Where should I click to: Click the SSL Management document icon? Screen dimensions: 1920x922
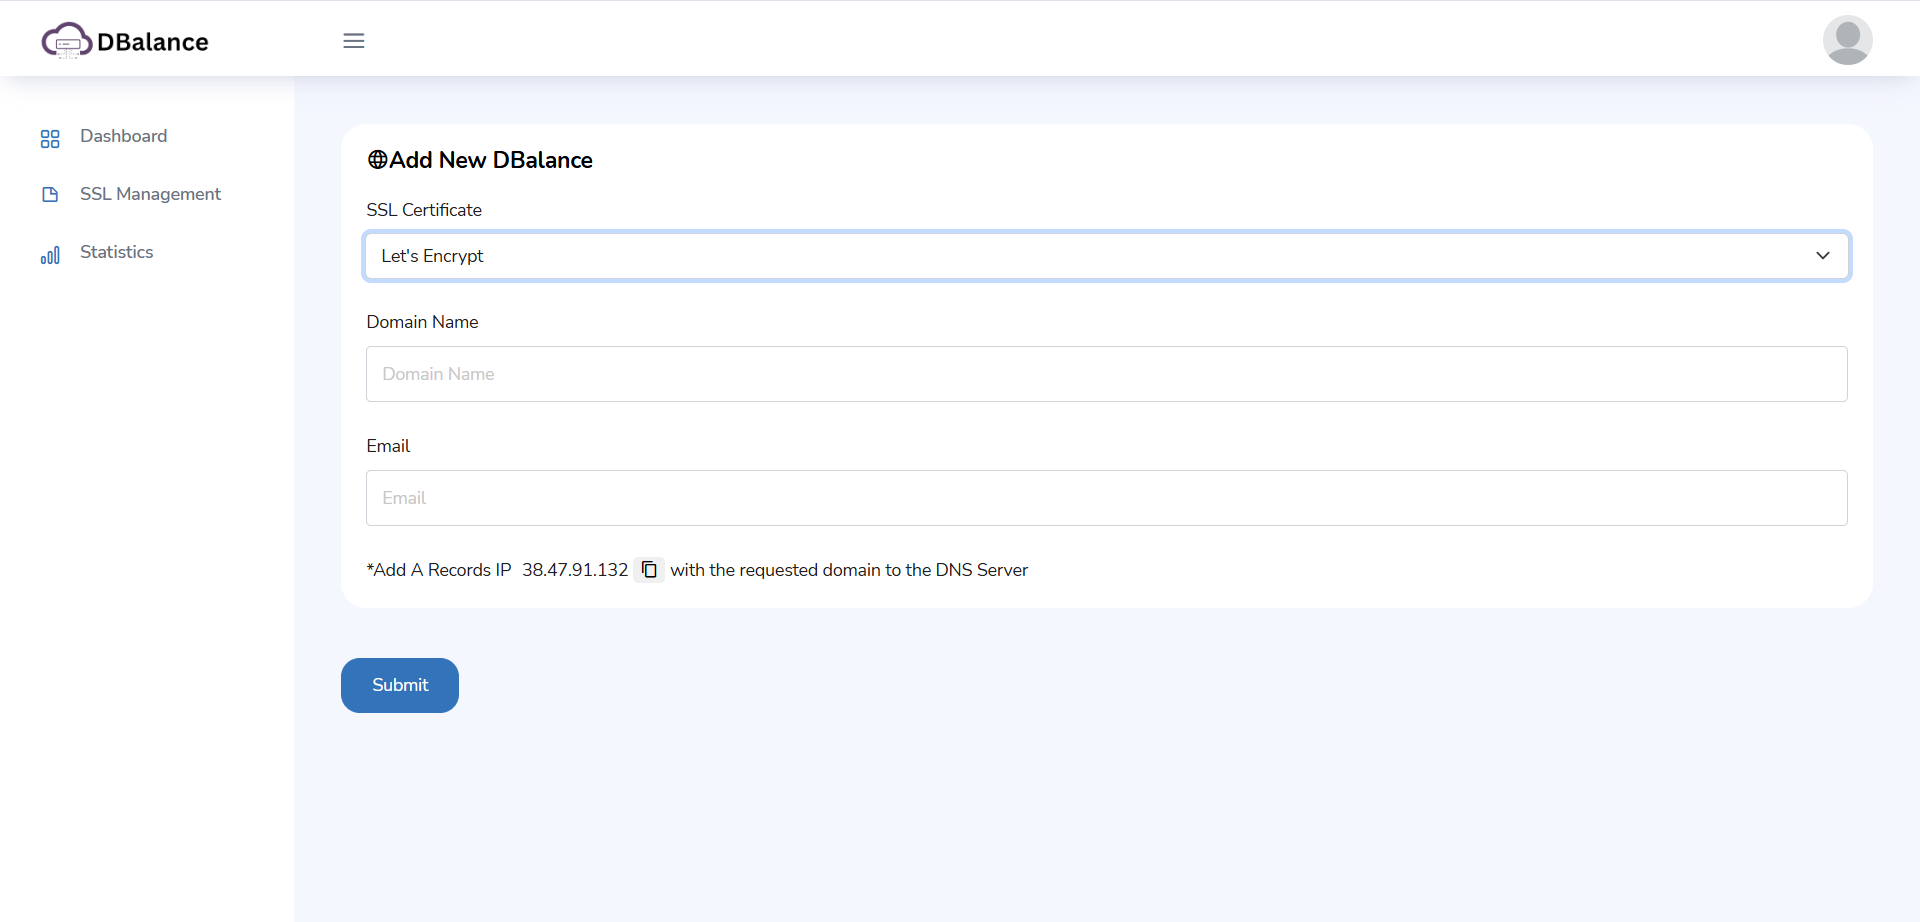[50, 195]
